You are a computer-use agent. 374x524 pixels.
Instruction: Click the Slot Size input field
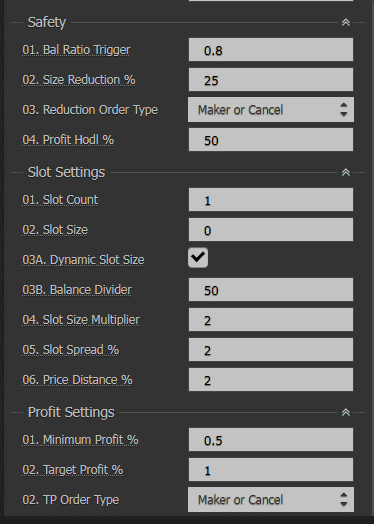coord(271,230)
